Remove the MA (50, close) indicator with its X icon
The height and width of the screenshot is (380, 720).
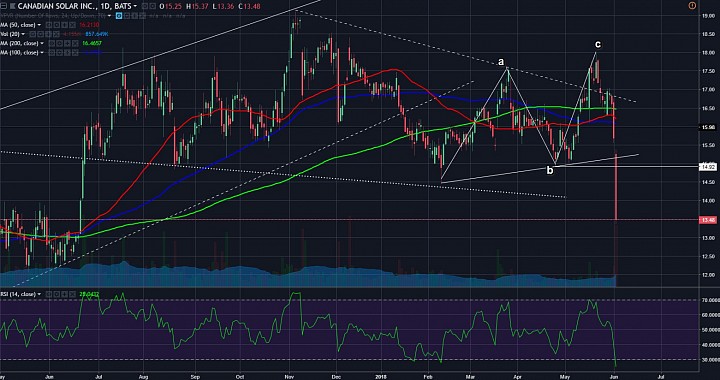[x=73, y=25]
